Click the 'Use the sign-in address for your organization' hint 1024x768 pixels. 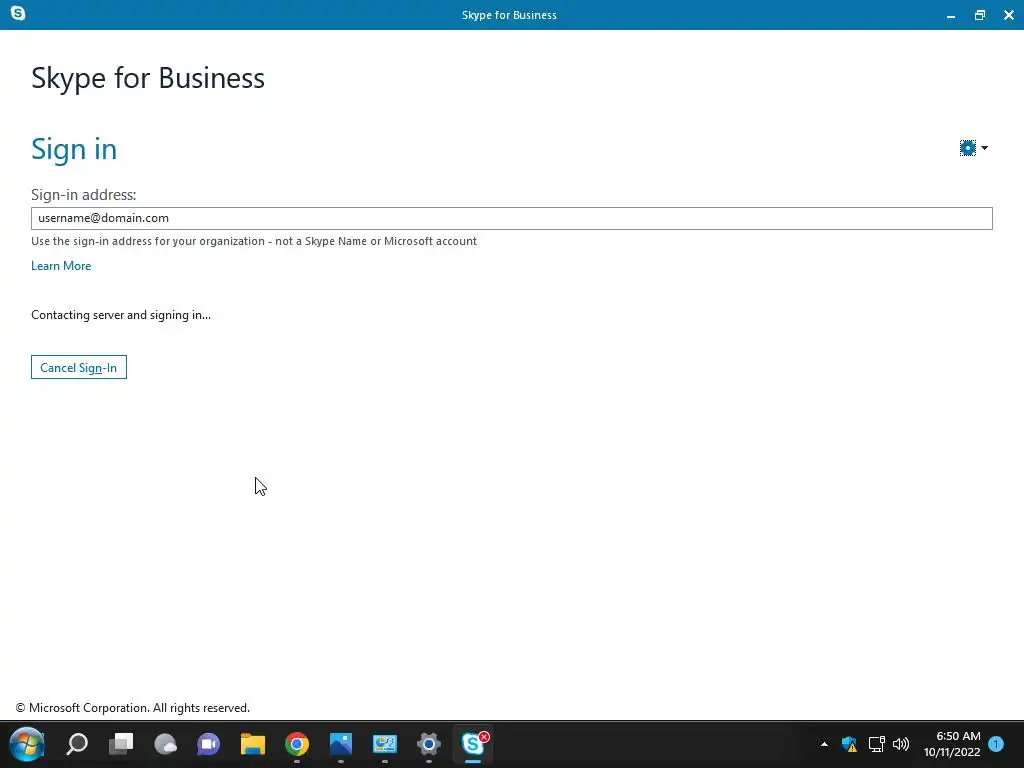coord(254,241)
